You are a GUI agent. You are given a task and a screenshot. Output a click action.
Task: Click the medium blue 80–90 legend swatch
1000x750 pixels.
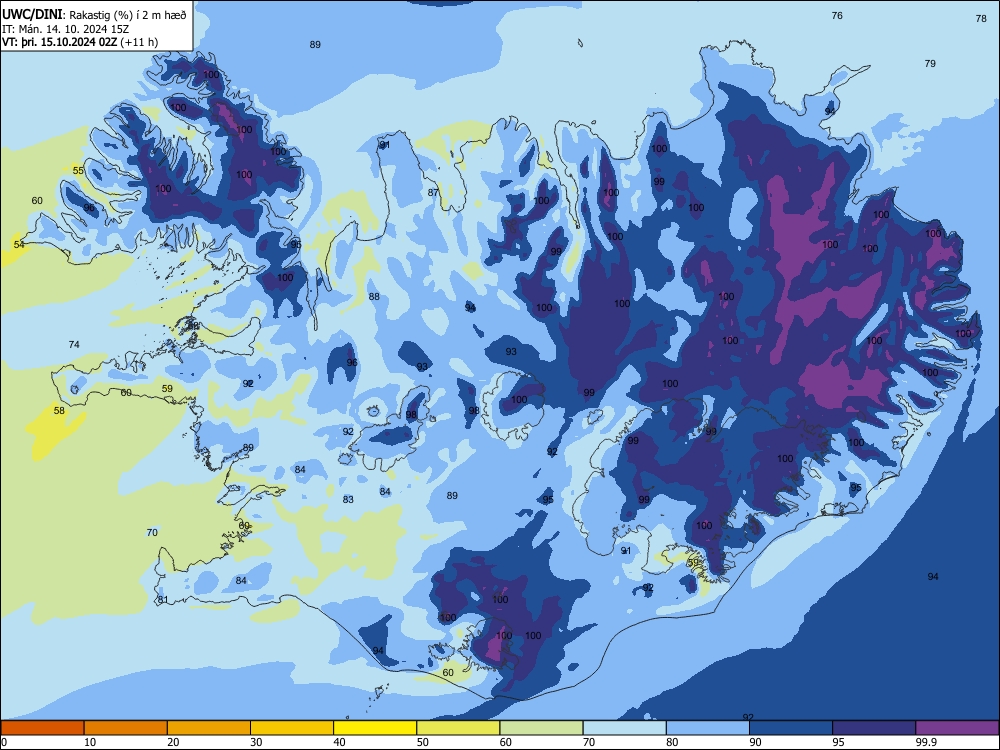[x=708, y=728]
